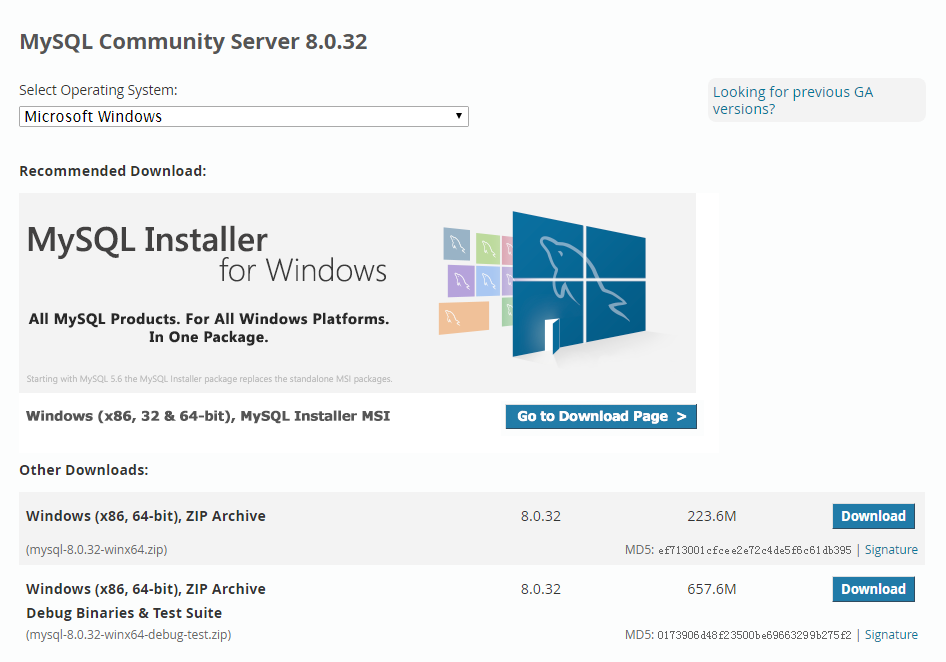Open the Select Operating System dropdown
This screenshot has height=662, width=946.
pos(244,116)
